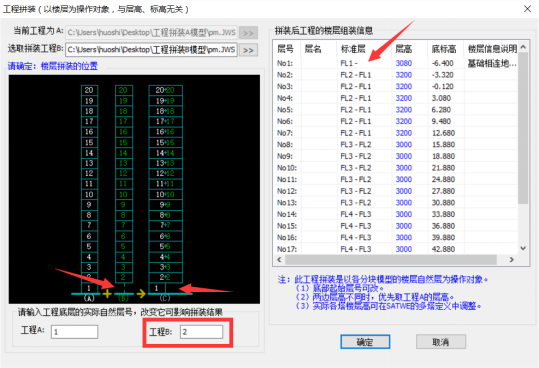Click the 底标高 column header
Image resolution: width=539 pixels, height=368 pixels.
point(444,49)
